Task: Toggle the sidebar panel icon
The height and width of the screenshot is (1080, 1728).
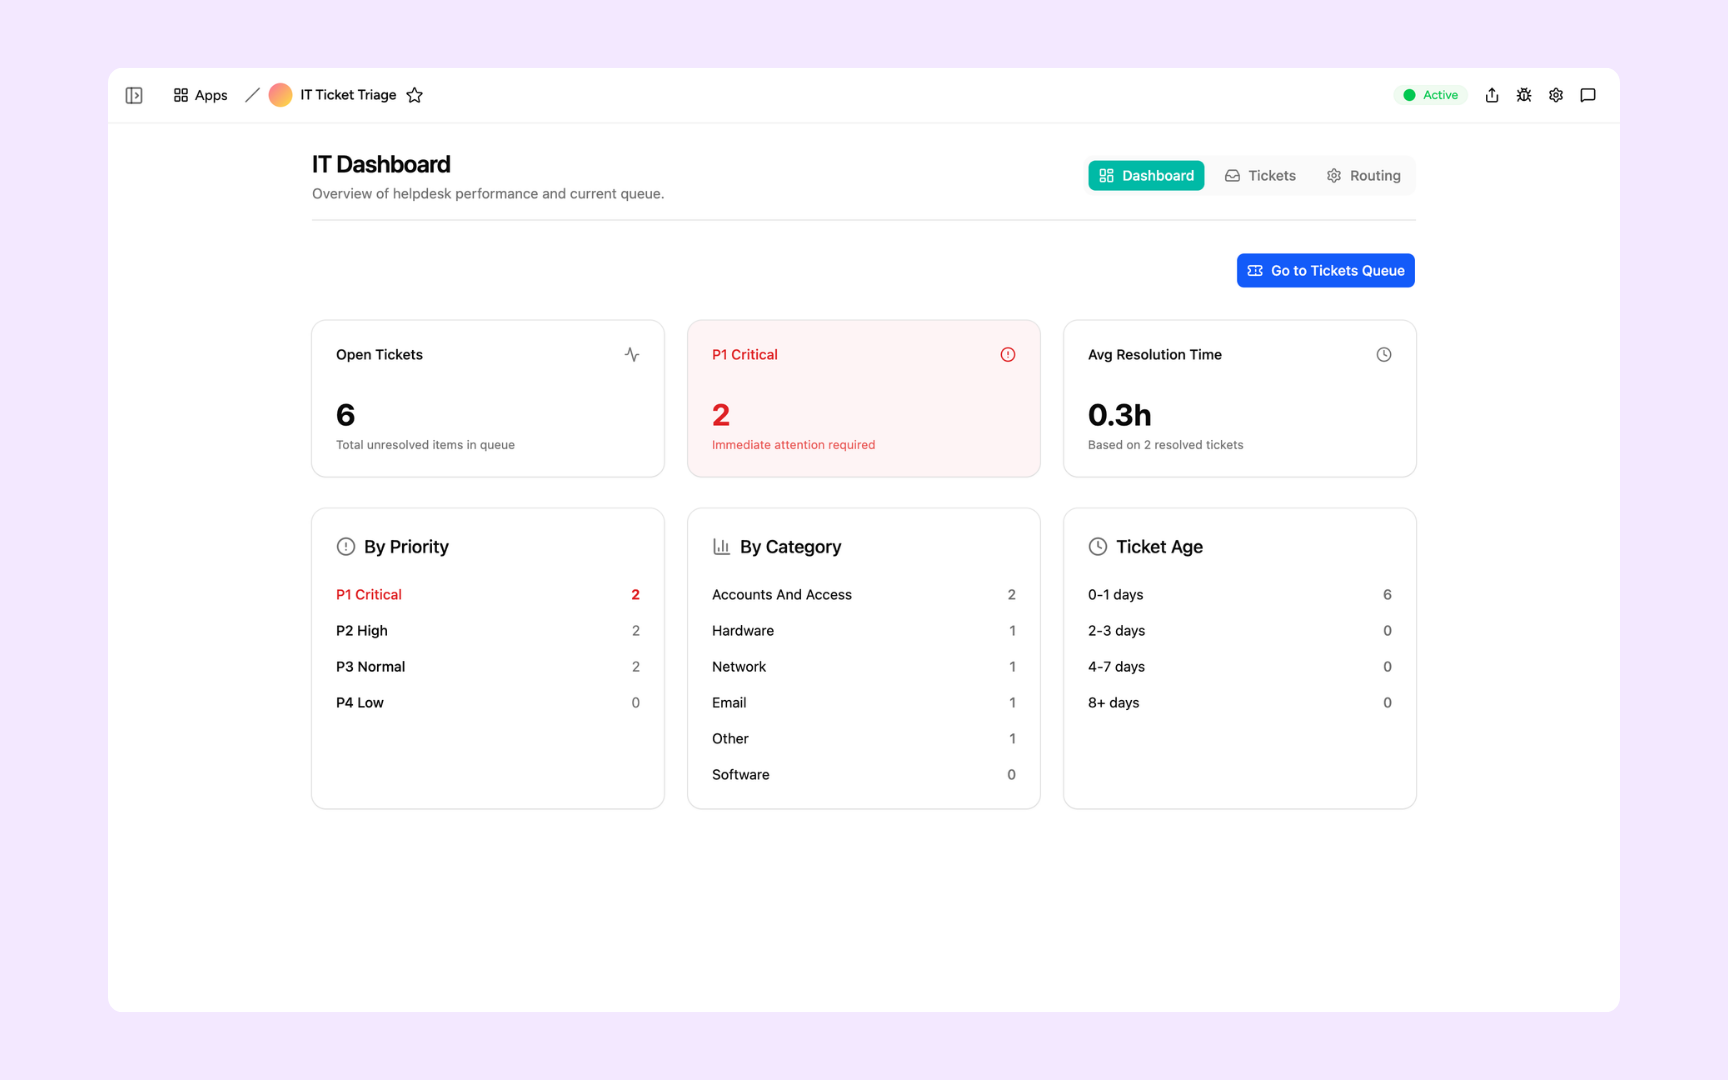Action: [x=134, y=95]
